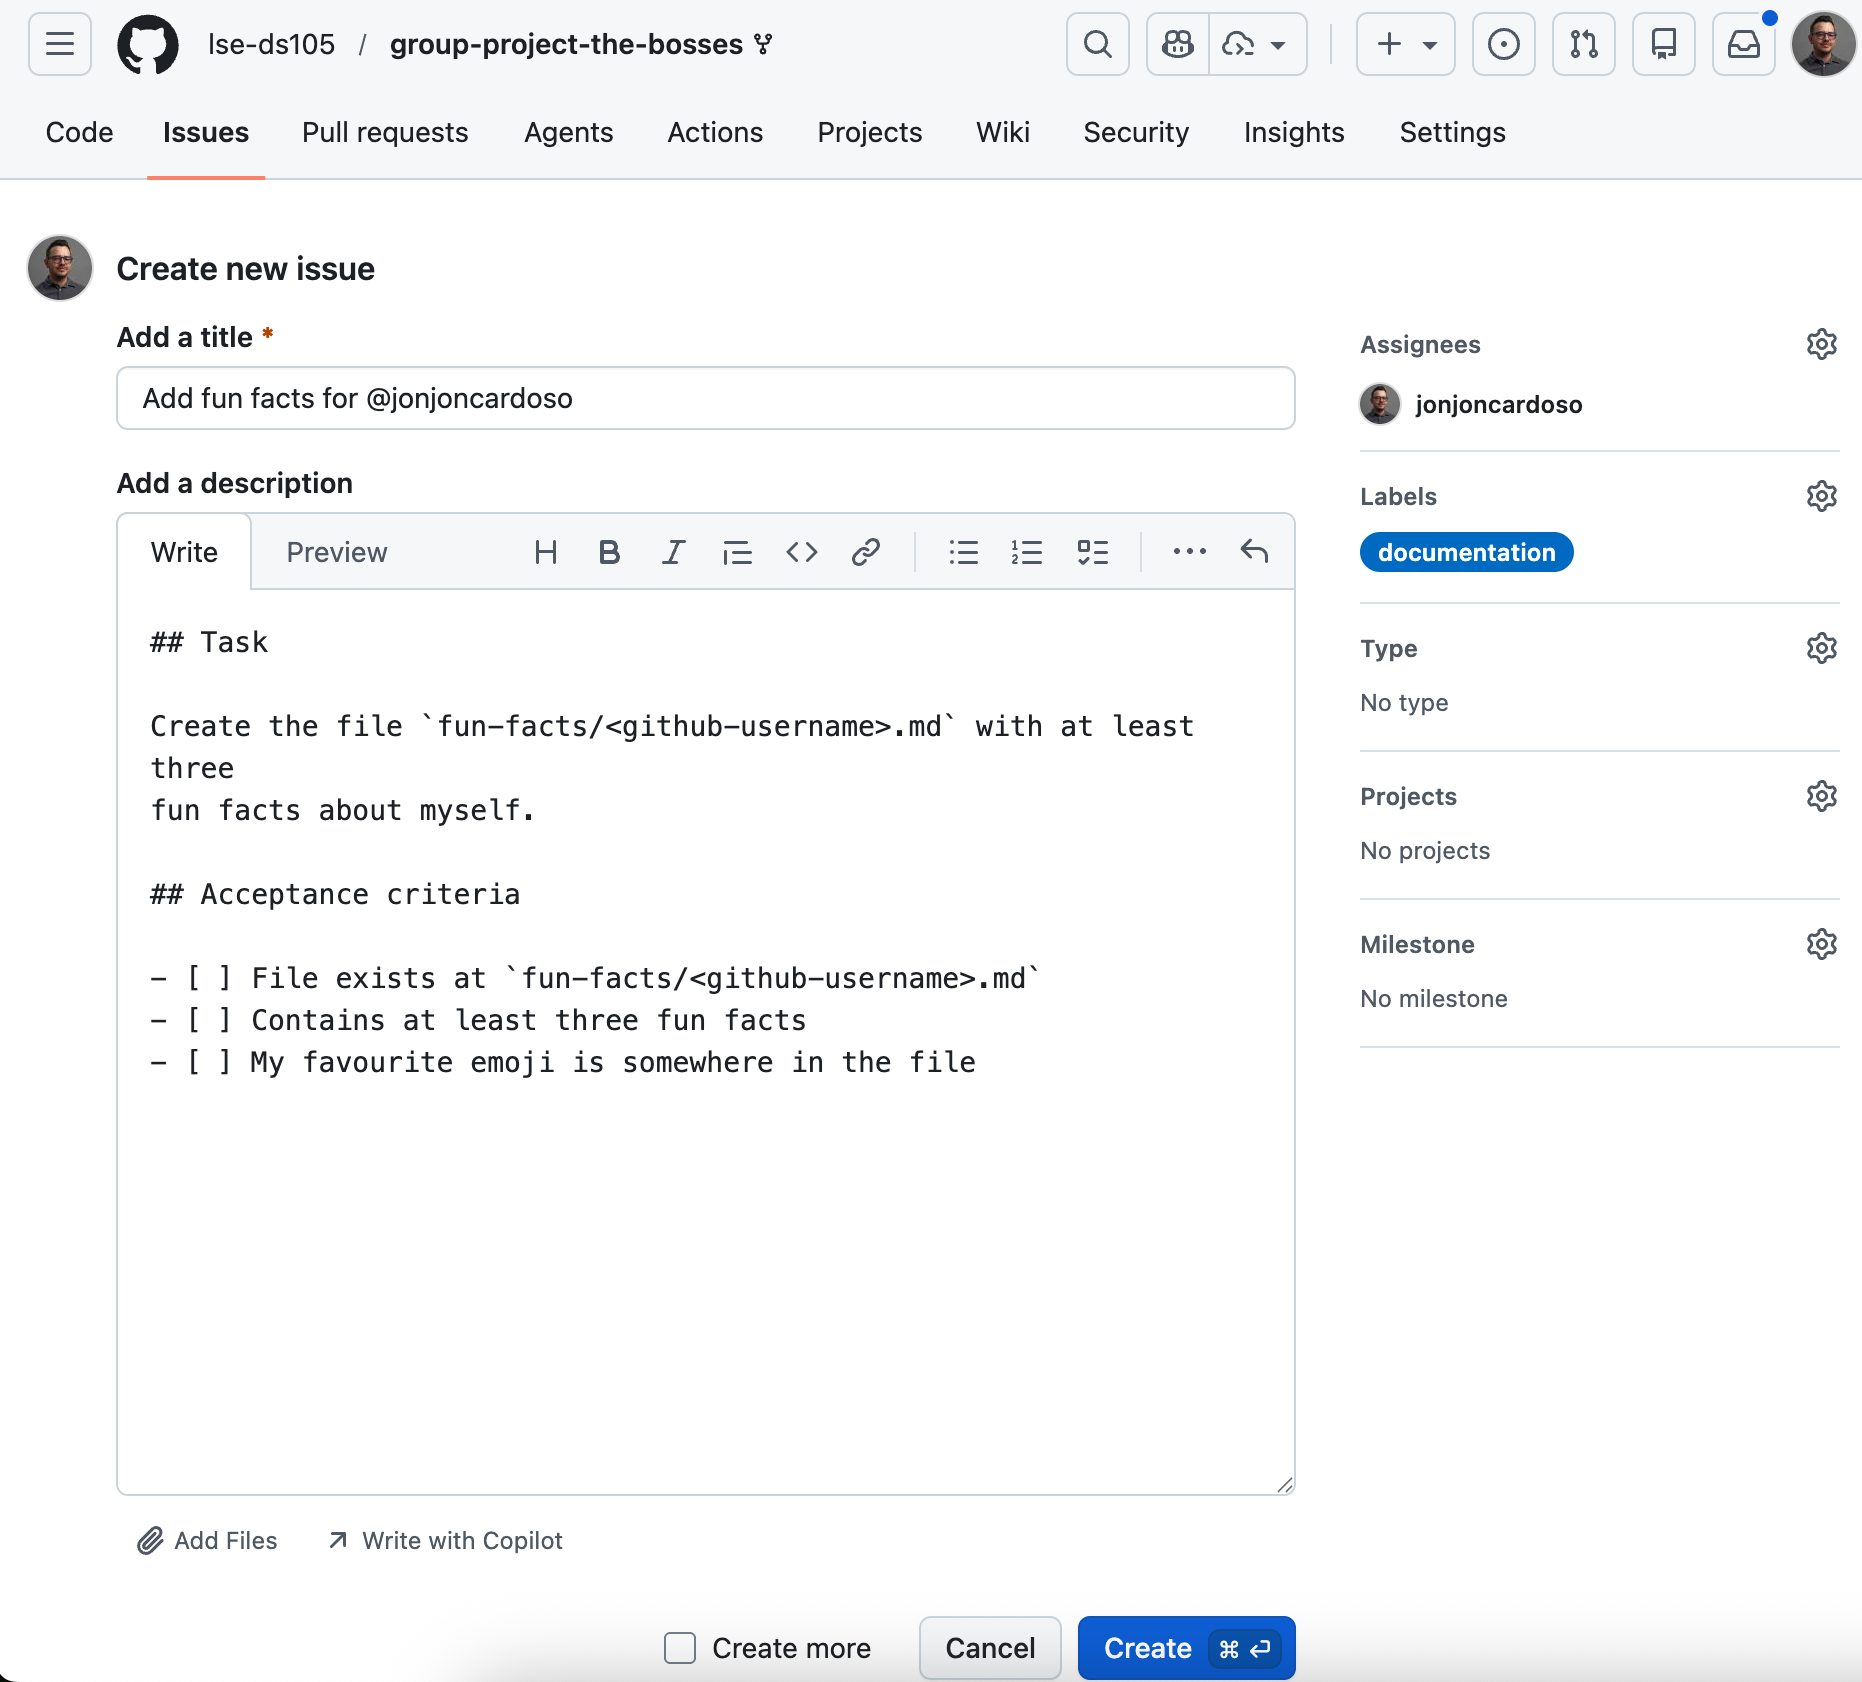Viewport: 1862px width, 1682px height.
Task: Expand the plus create-new dropdown
Action: [x=1405, y=44]
